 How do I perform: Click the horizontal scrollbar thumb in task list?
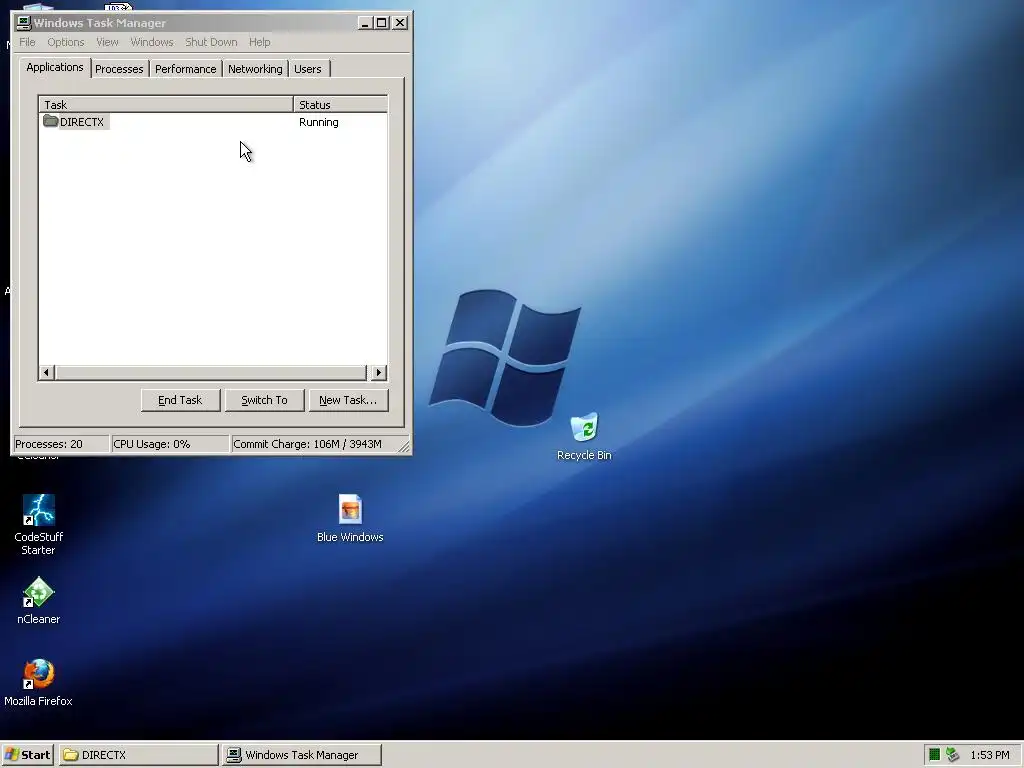coord(211,373)
